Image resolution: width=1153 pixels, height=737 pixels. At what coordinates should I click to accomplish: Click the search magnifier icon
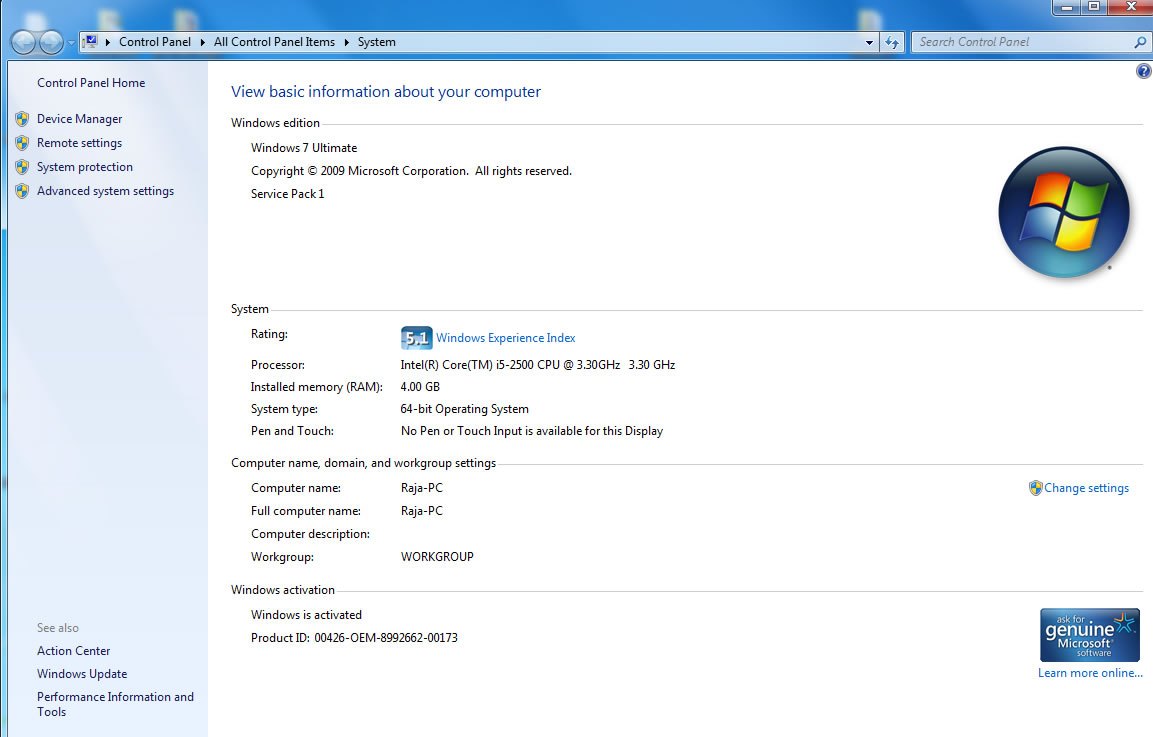point(1140,42)
